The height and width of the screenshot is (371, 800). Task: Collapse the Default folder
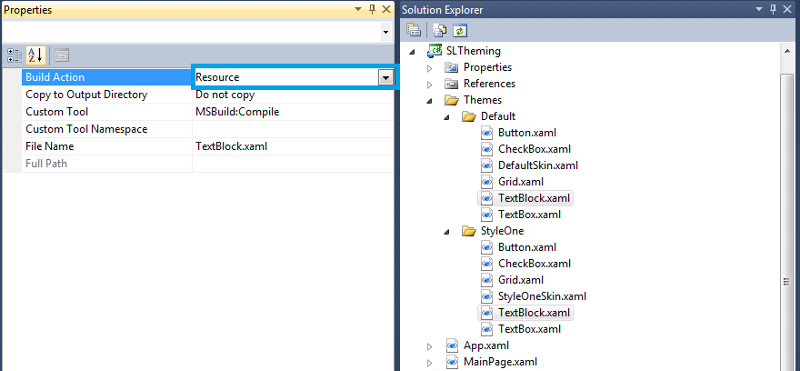tap(447, 117)
